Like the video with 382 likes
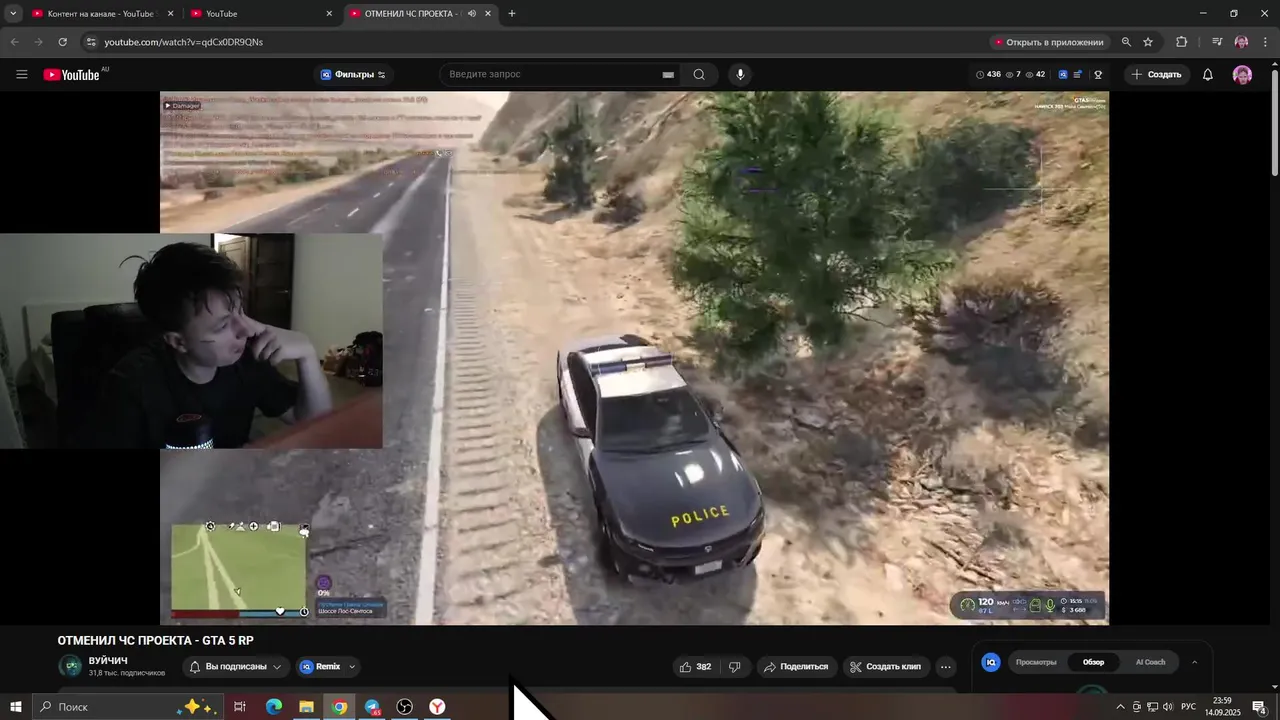The image size is (1280, 720). coord(695,666)
